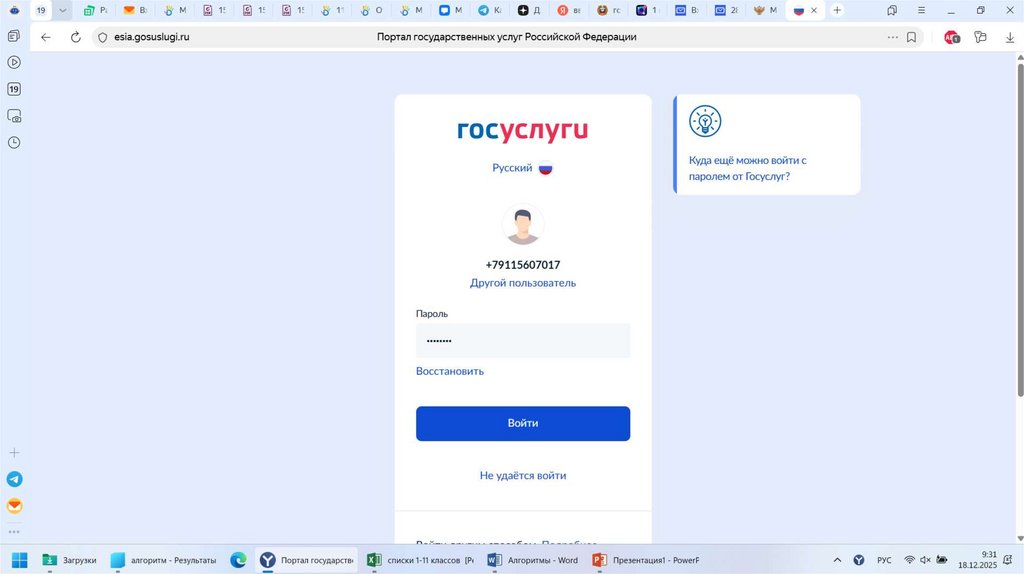Open the browser hamburger menu
The image size is (1024, 574).
pos(921,10)
